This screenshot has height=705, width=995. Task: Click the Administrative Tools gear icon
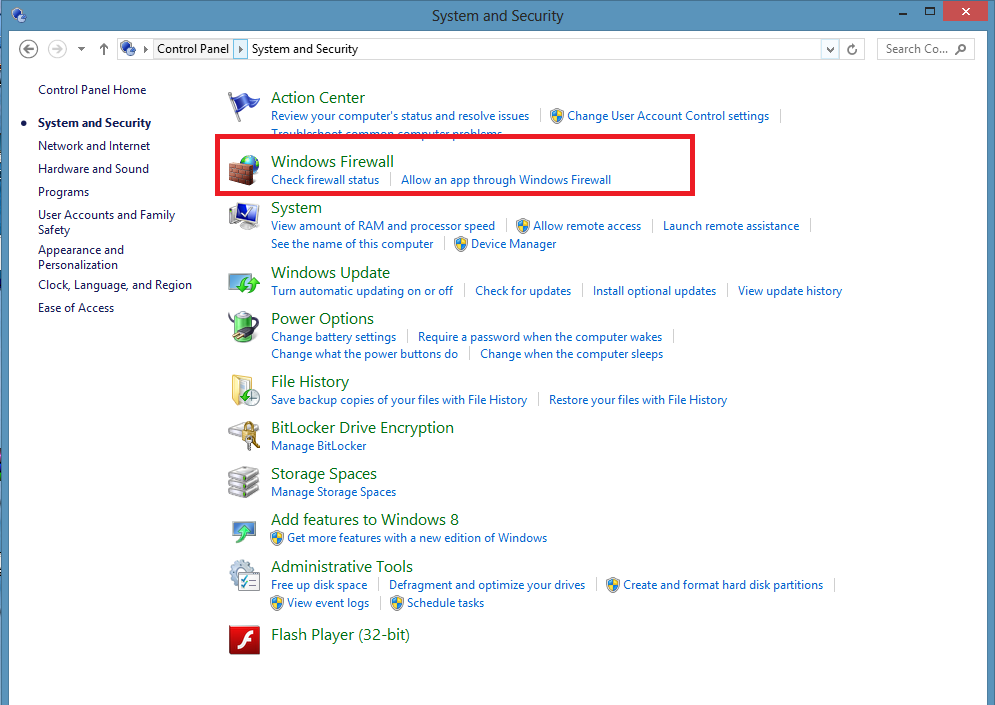(x=244, y=575)
